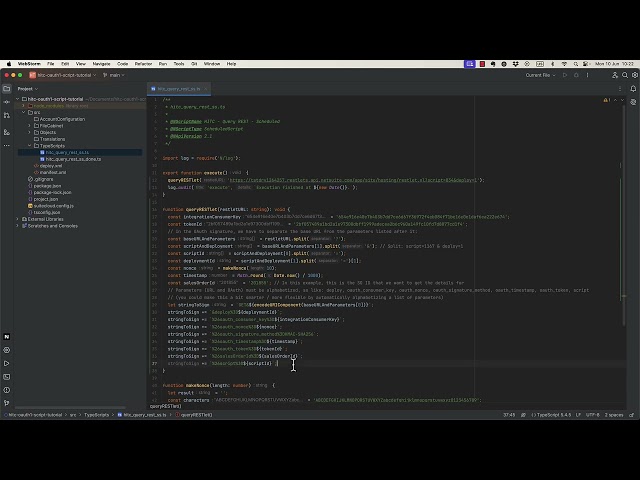This screenshot has height=480, width=640.
Task: Click the UTF-8 encoding status widget
Action: (x=593, y=415)
